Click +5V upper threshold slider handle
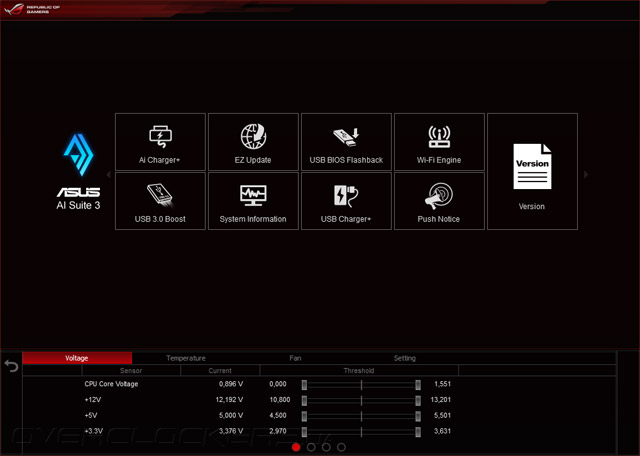This screenshot has width=640, height=456. tap(418, 416)
